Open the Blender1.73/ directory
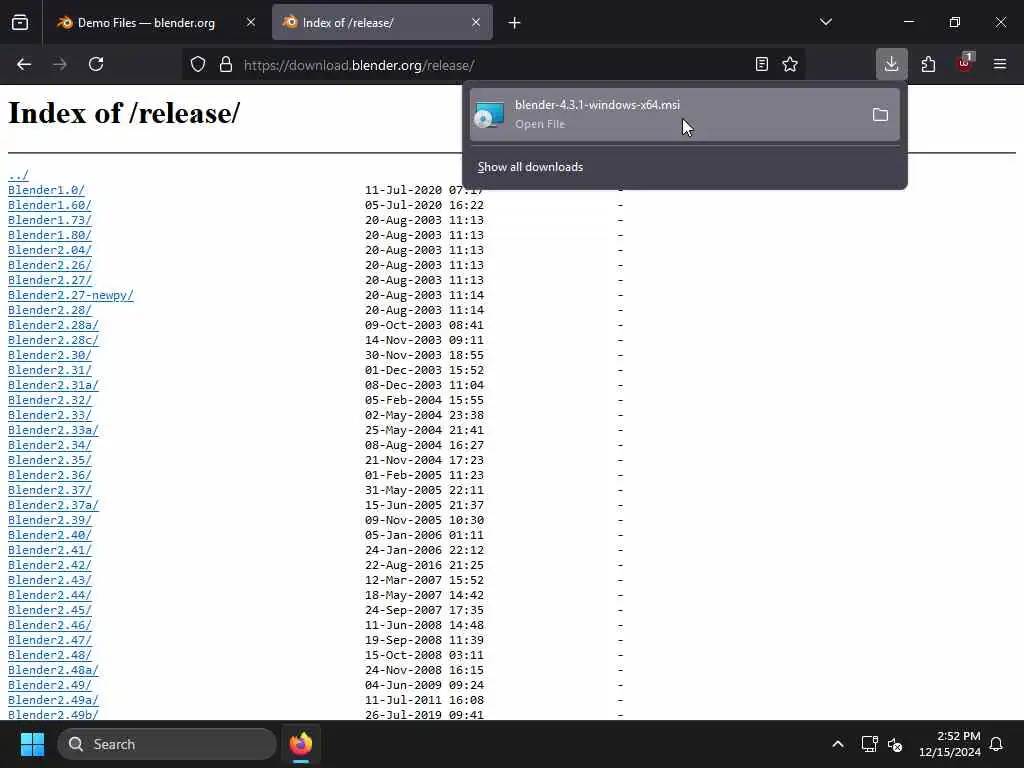This screenshot has height=768, width=1024. [x=50, y=220]
